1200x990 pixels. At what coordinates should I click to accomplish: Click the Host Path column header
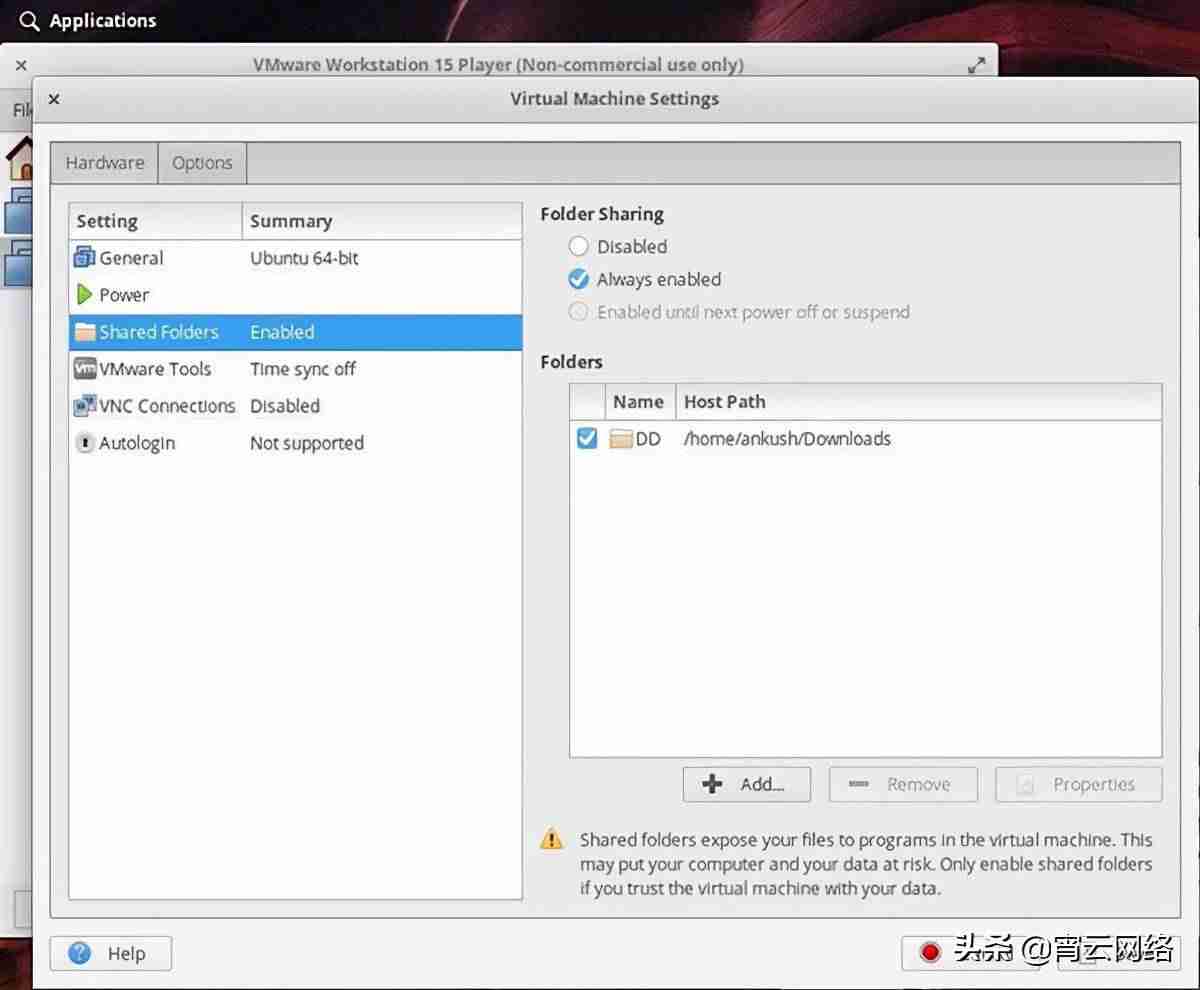(x=918, y=402)
